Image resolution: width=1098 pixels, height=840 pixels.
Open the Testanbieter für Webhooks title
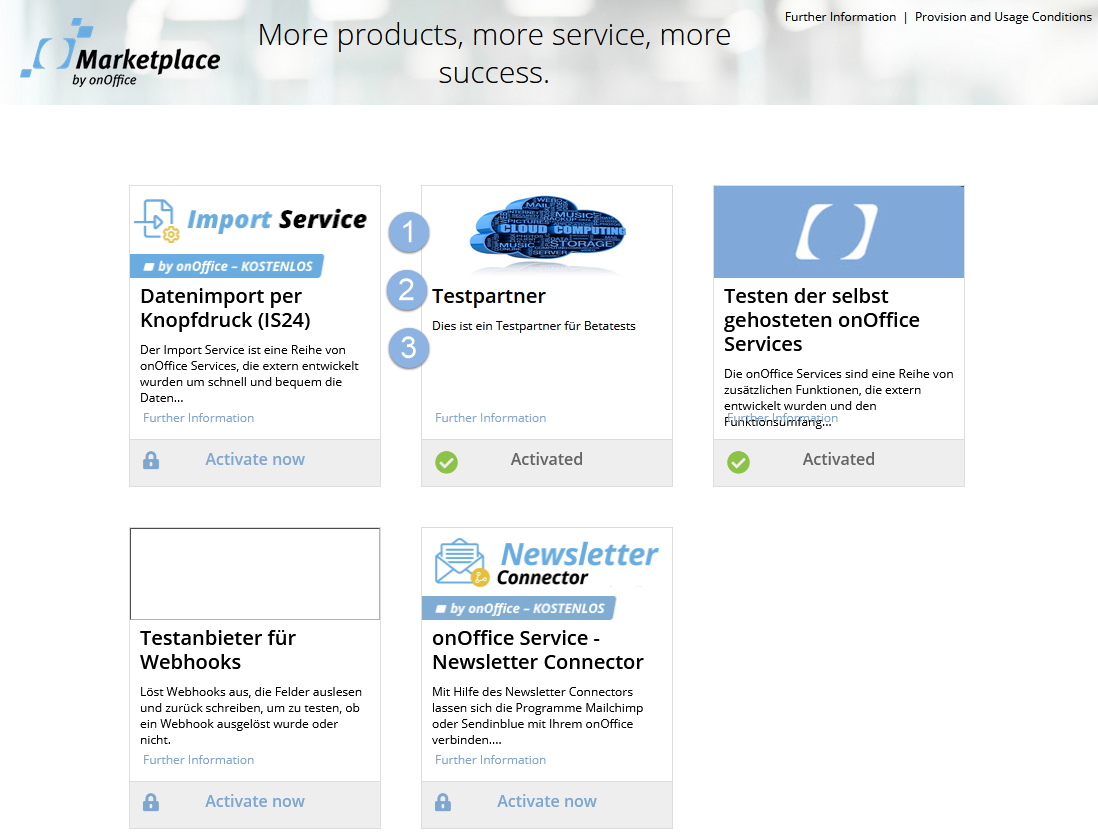pos(218,650)
